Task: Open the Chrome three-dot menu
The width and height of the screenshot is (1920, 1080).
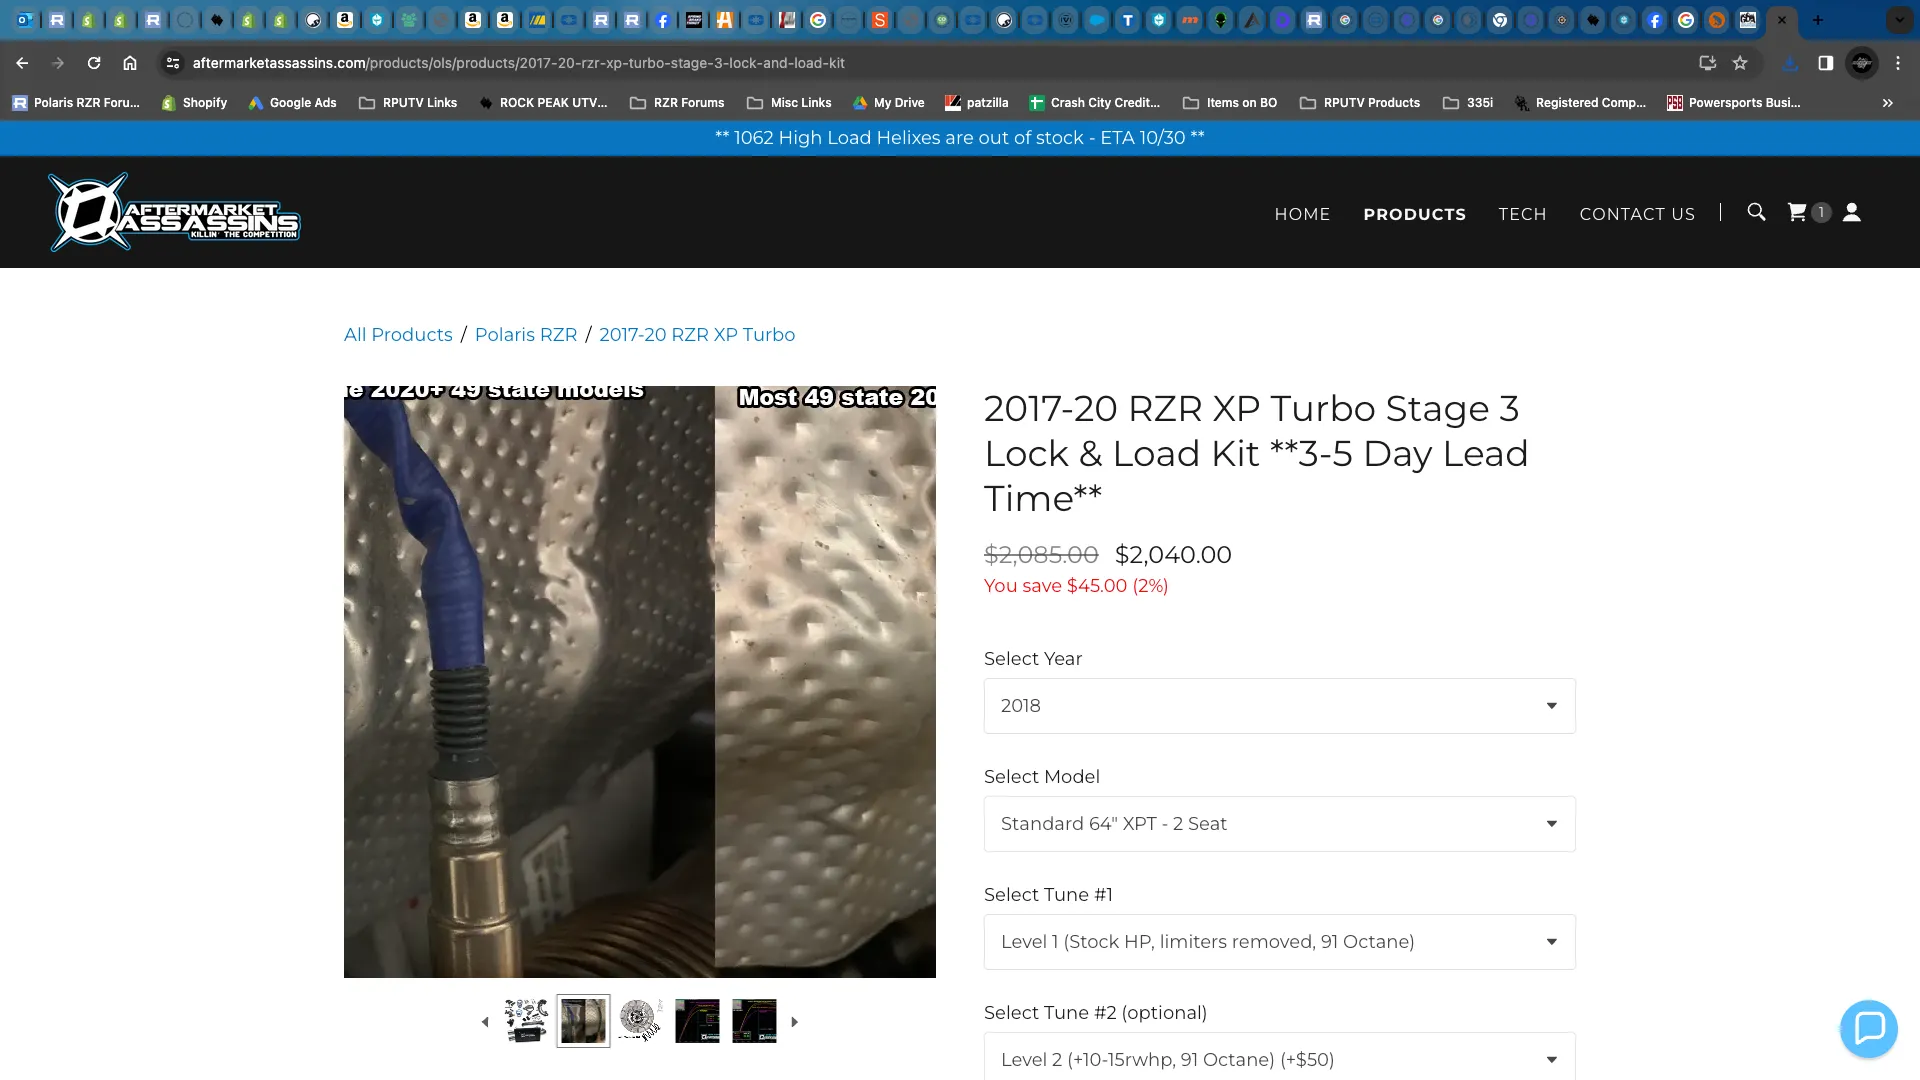Action: [x=1898, y=63]
